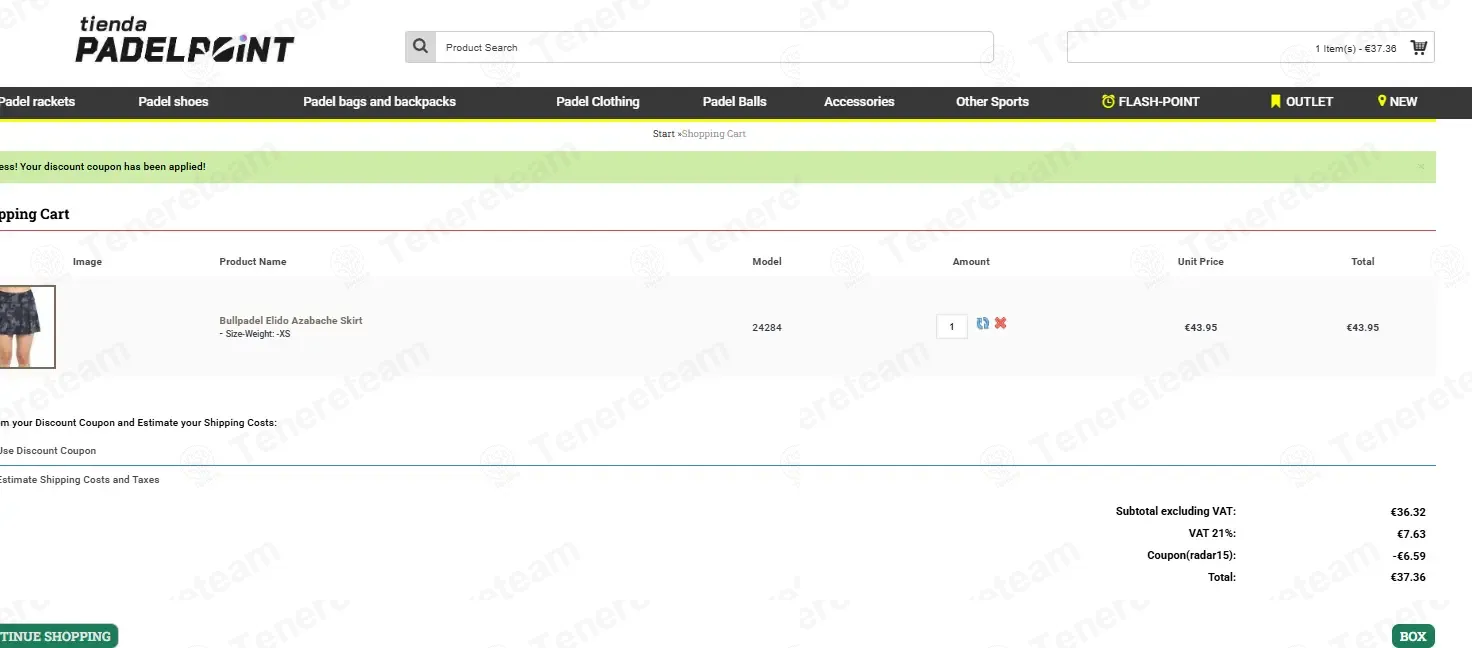Open FLASH-POINT deals with clock icon
The width and height of the screenshot is (1472, 648).
(x=1150, y=101)
